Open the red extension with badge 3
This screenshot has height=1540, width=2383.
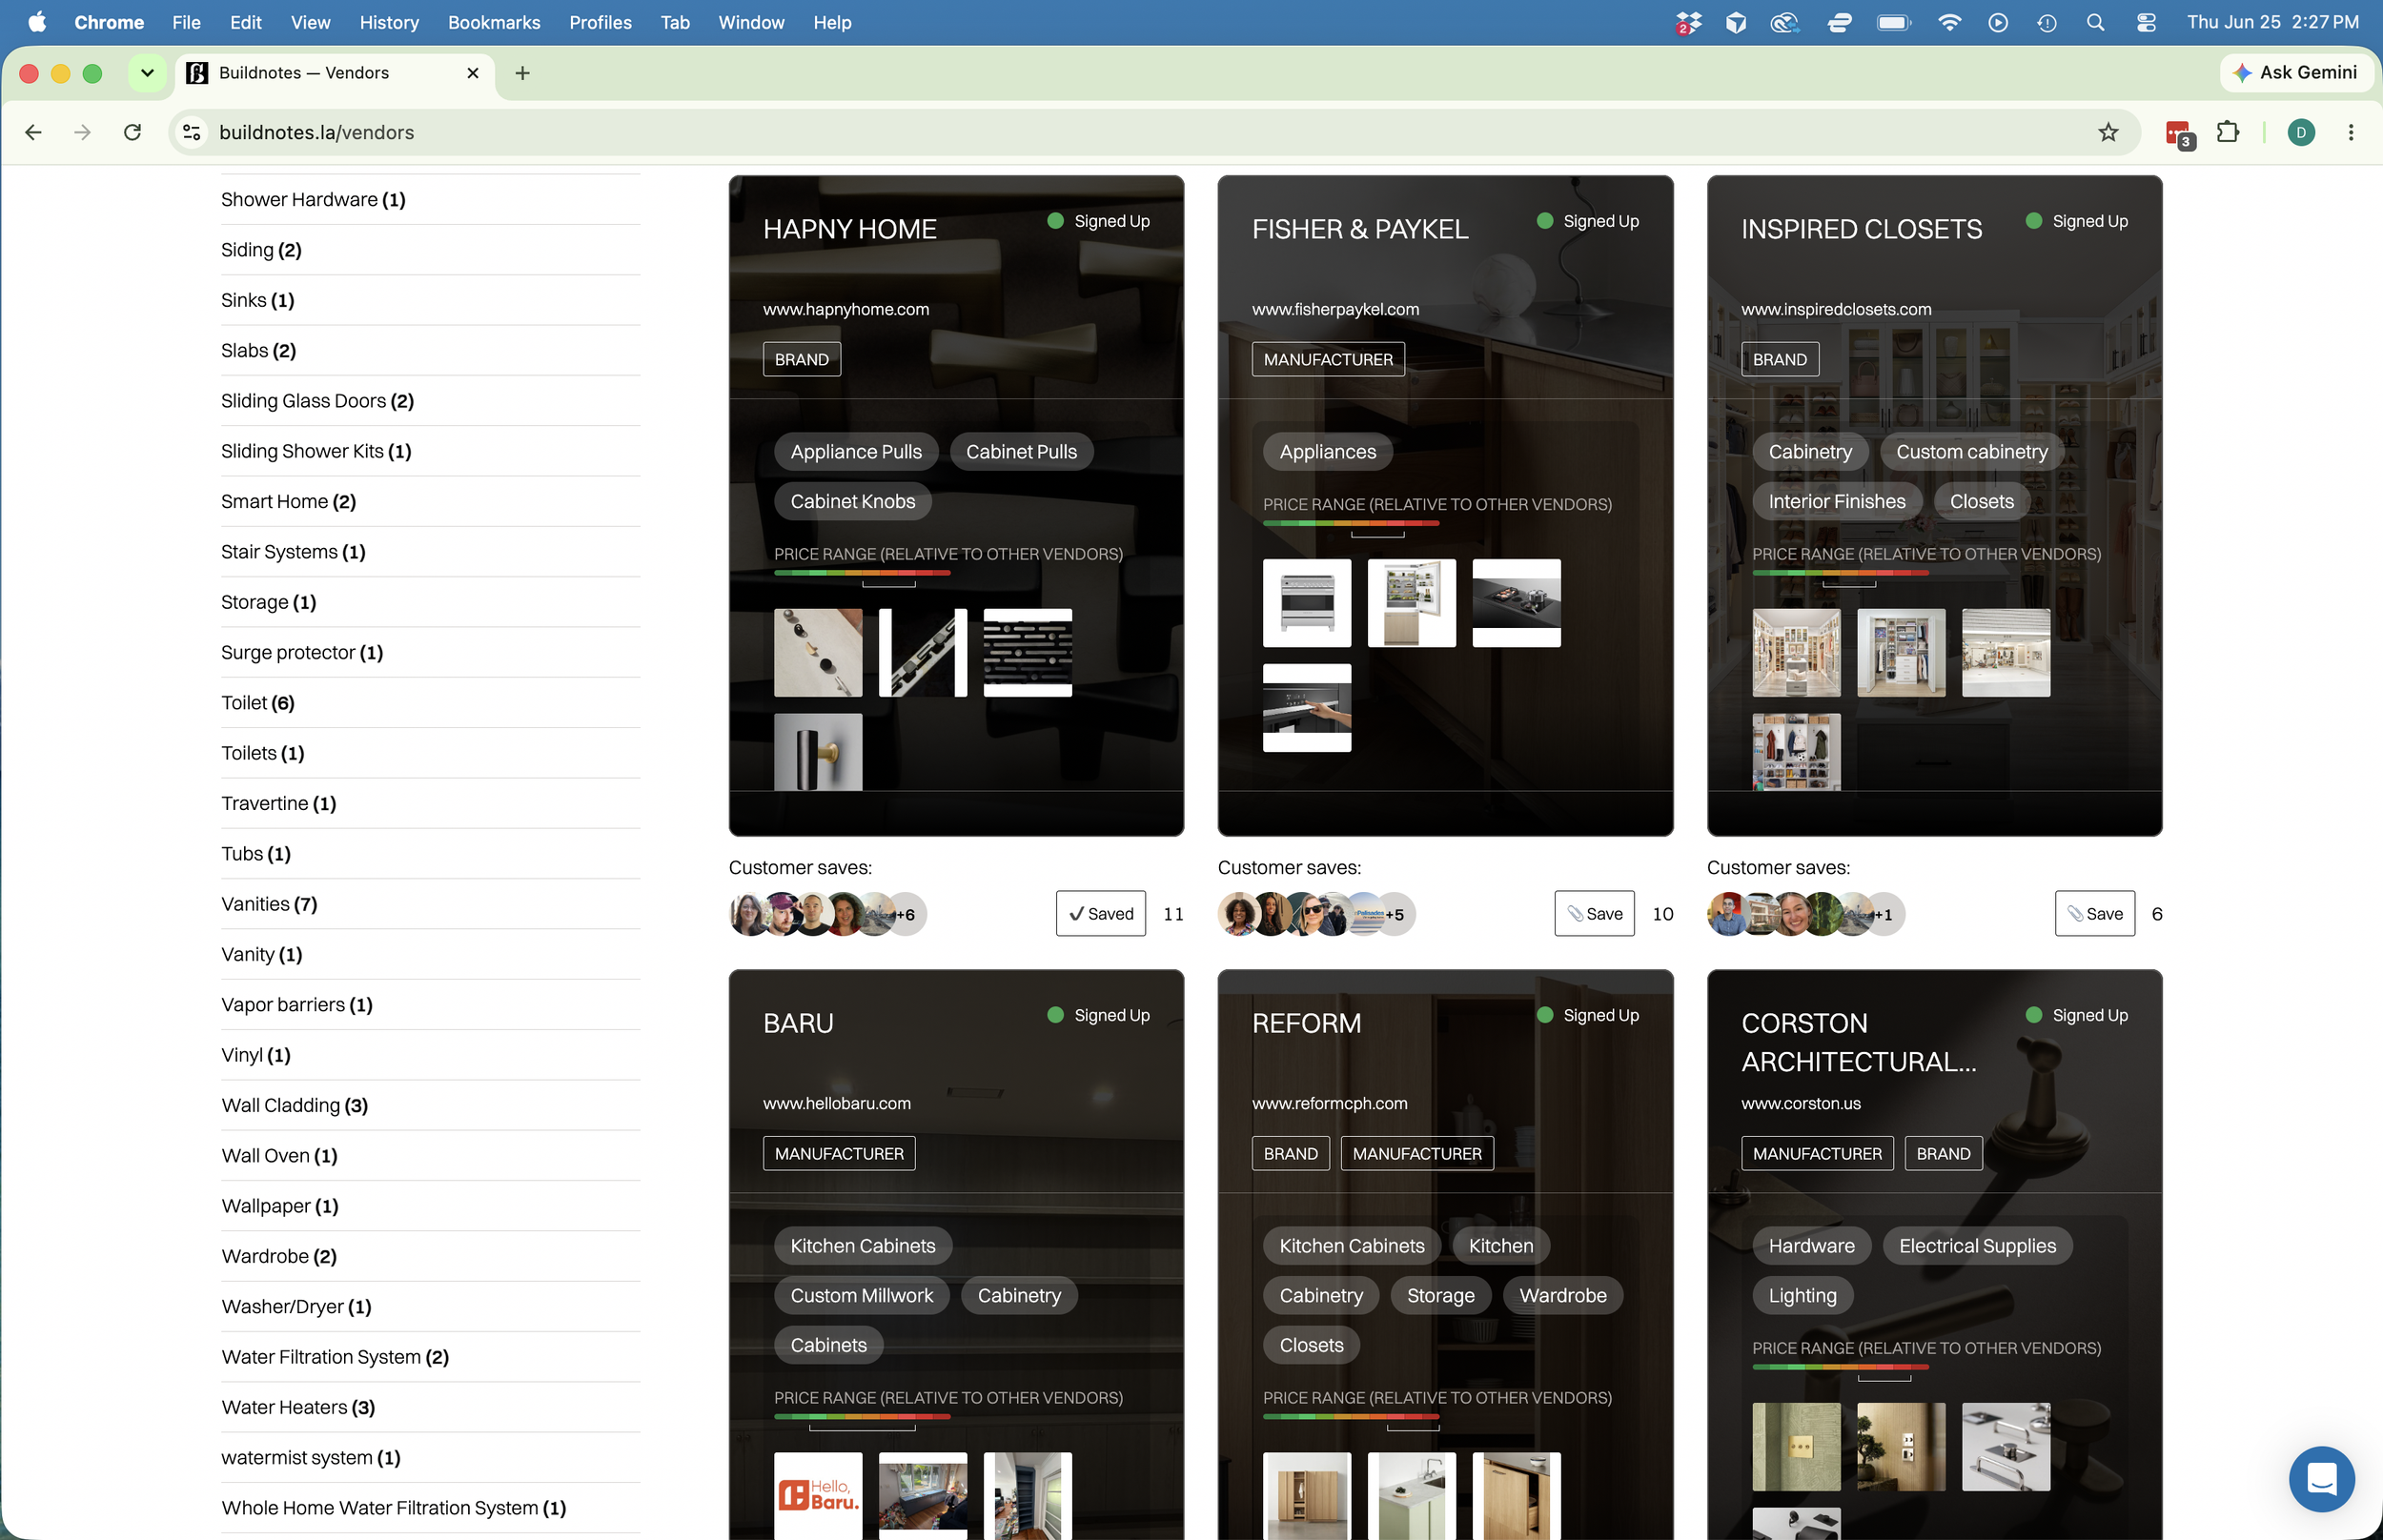point(2179,134)
